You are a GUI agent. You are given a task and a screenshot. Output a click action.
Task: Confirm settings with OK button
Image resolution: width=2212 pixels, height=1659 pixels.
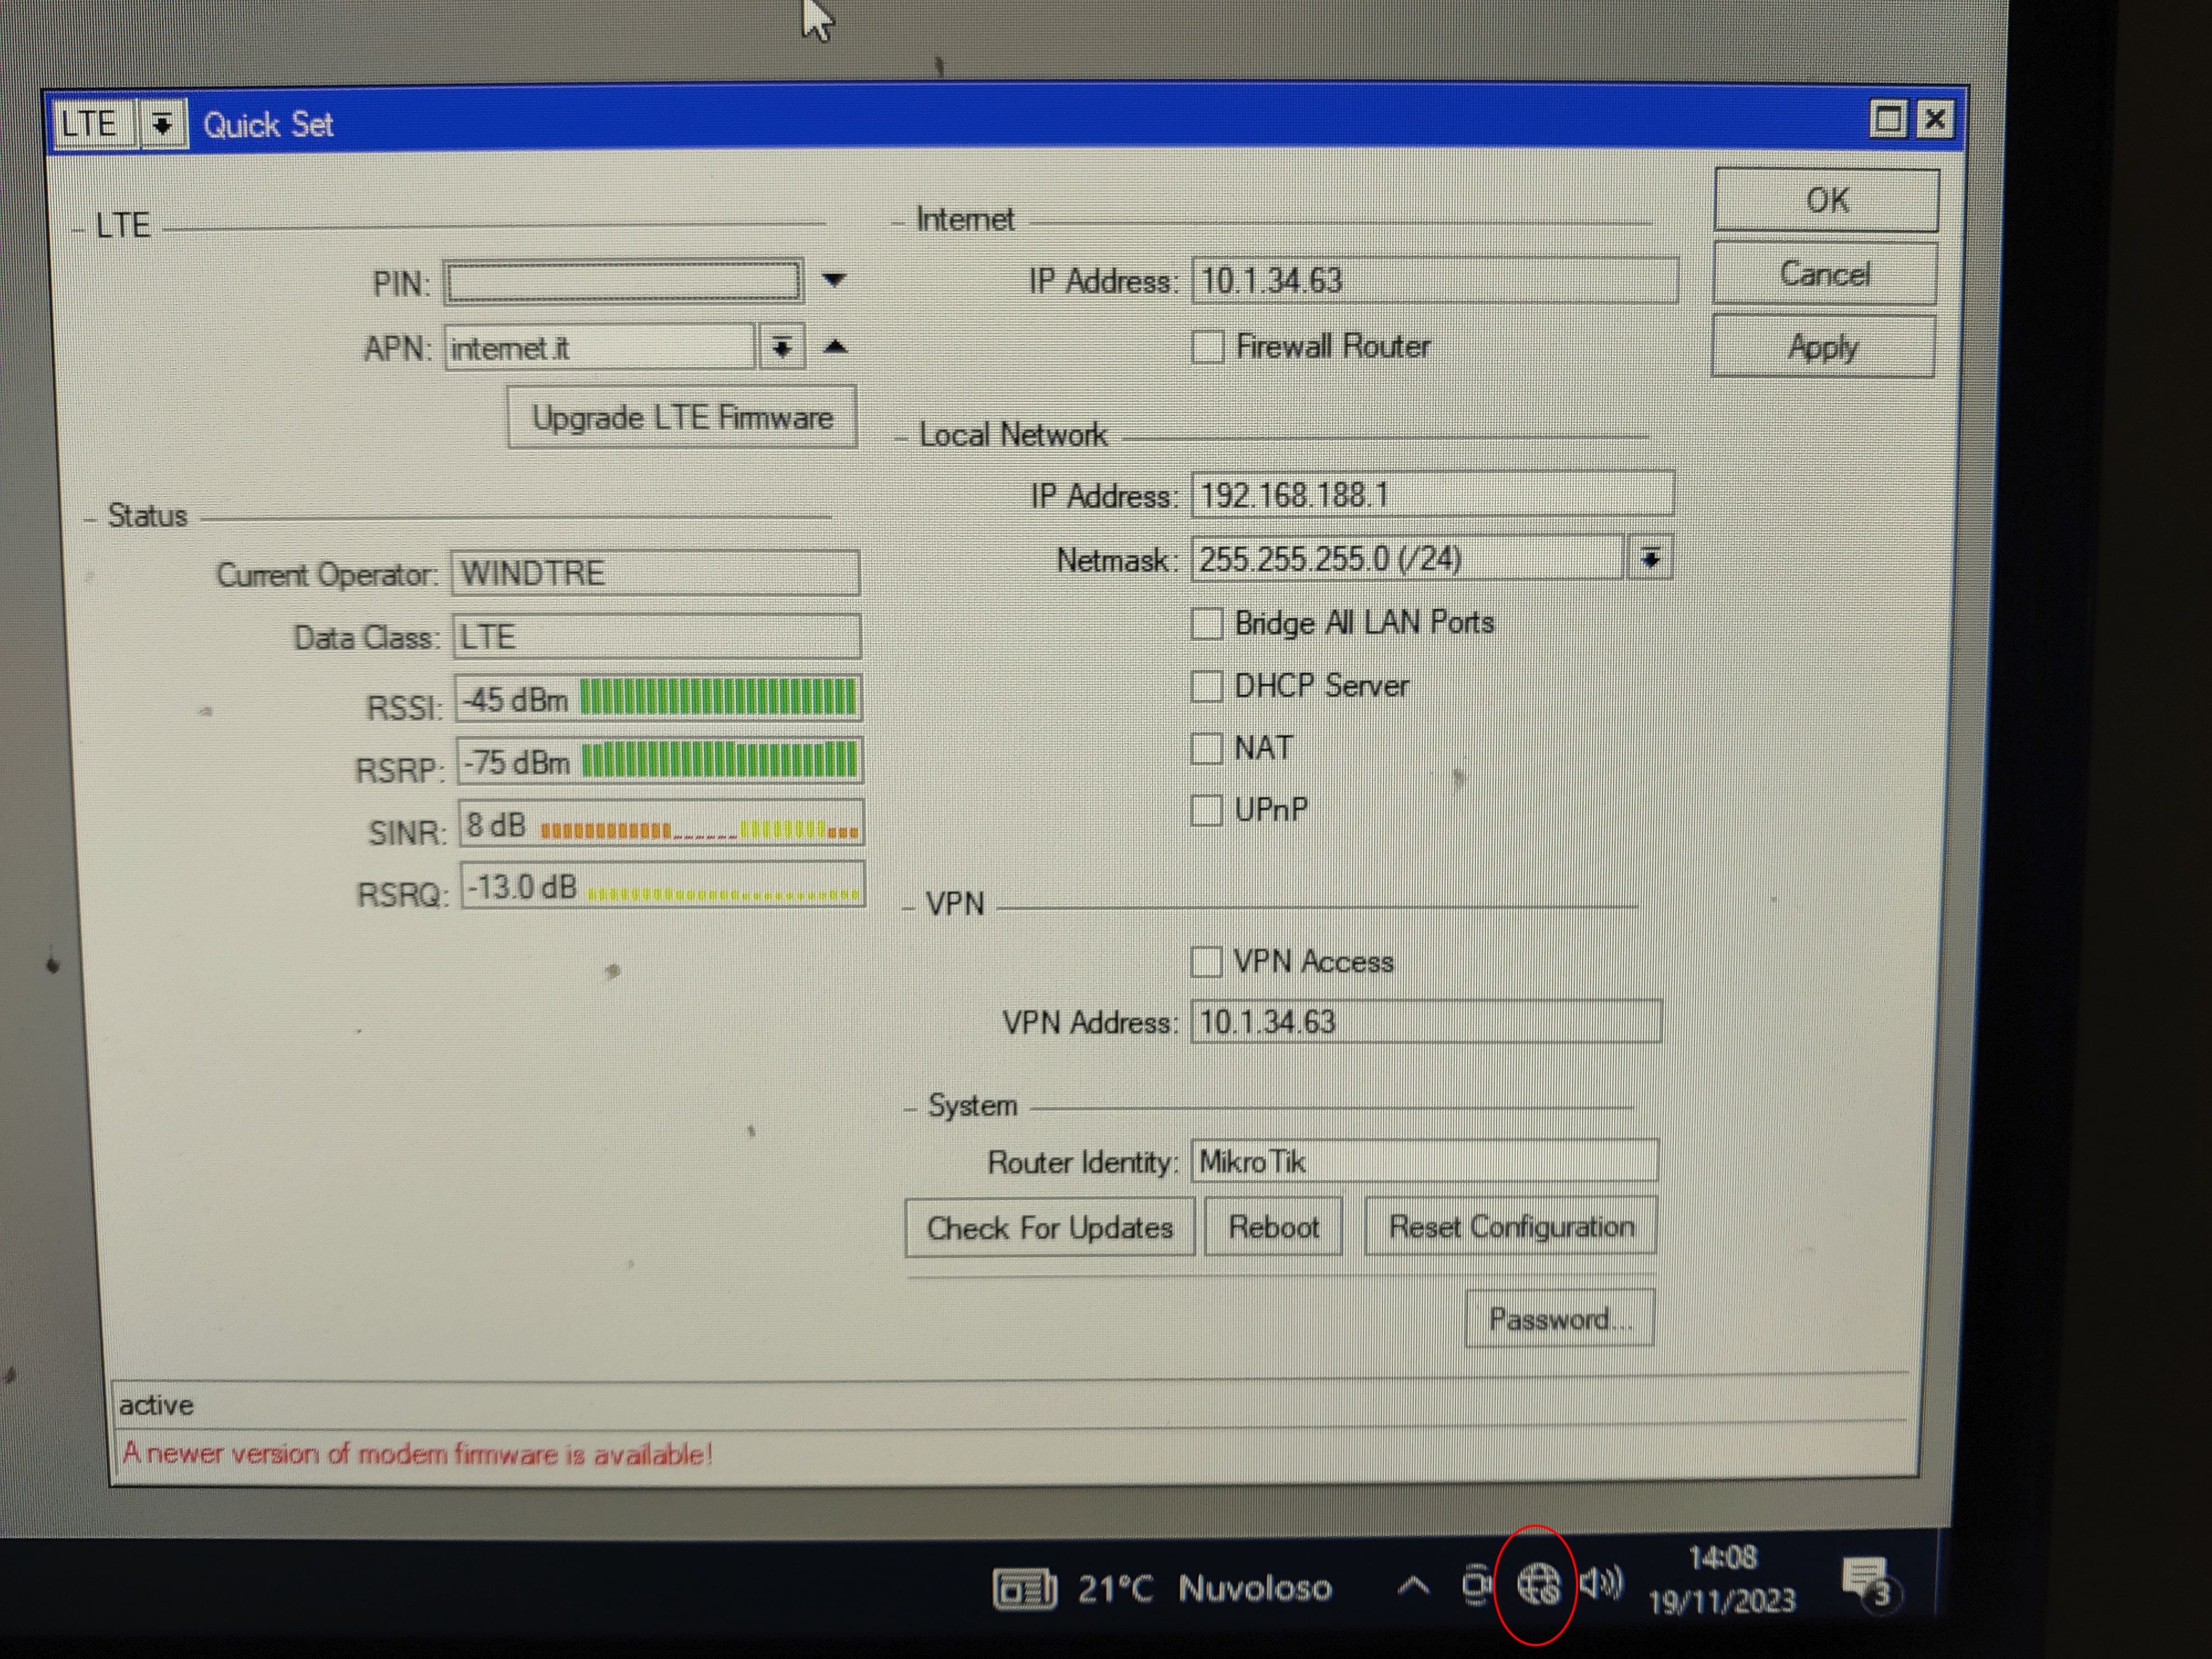pos(1826,200)
